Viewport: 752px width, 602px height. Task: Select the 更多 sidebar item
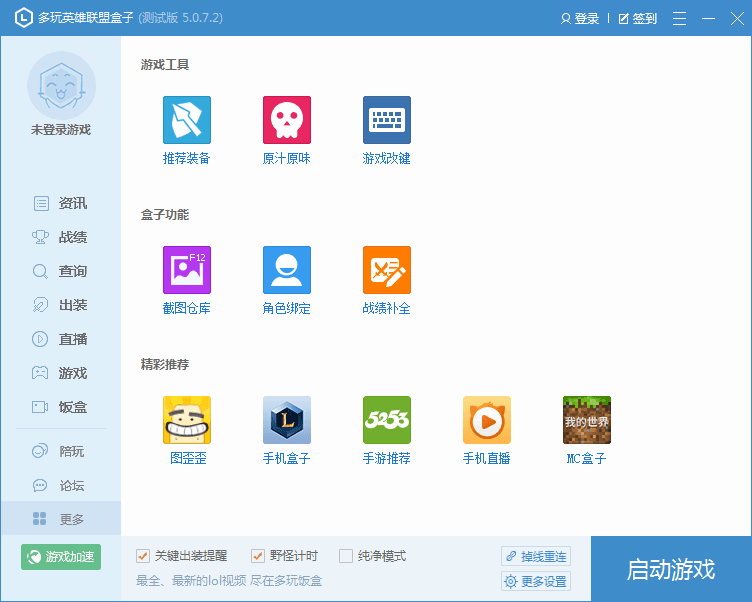pos(61,519)
